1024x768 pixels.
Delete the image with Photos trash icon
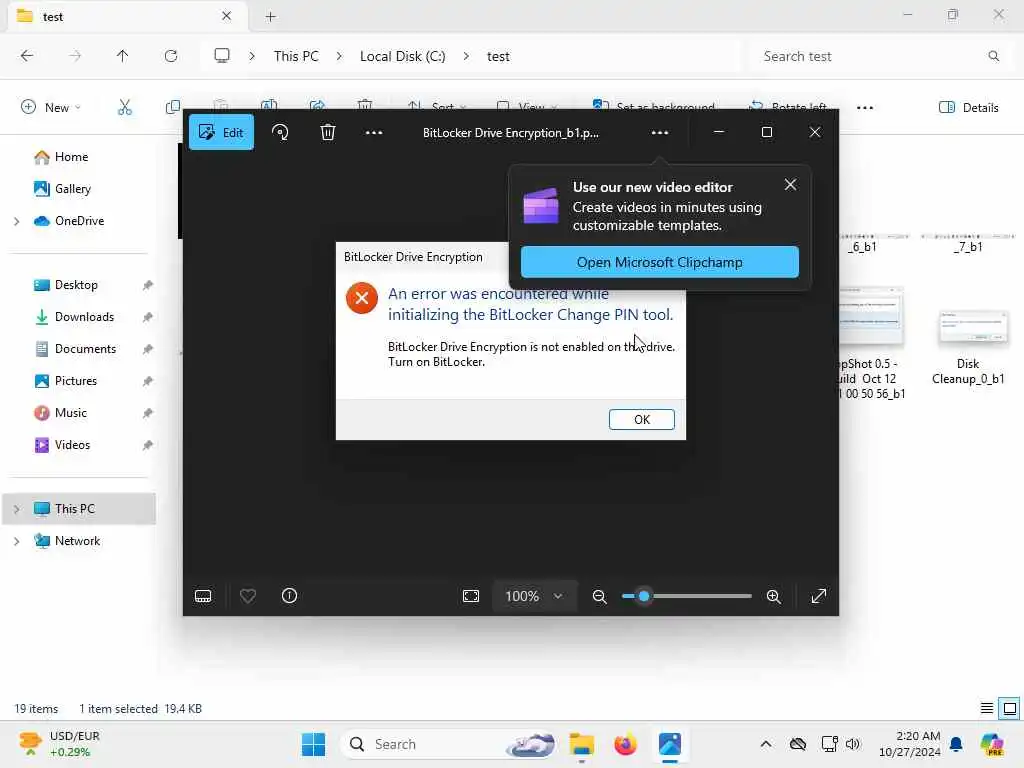coord(328,133)
